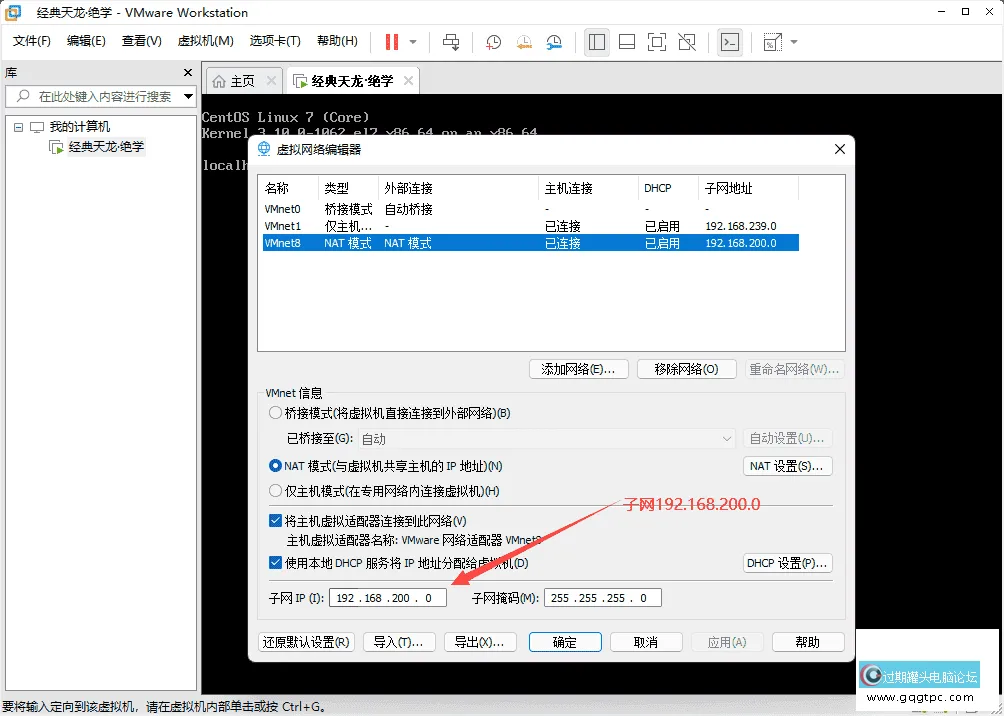Click the NAT 设置(S)... button

[788, 466]
